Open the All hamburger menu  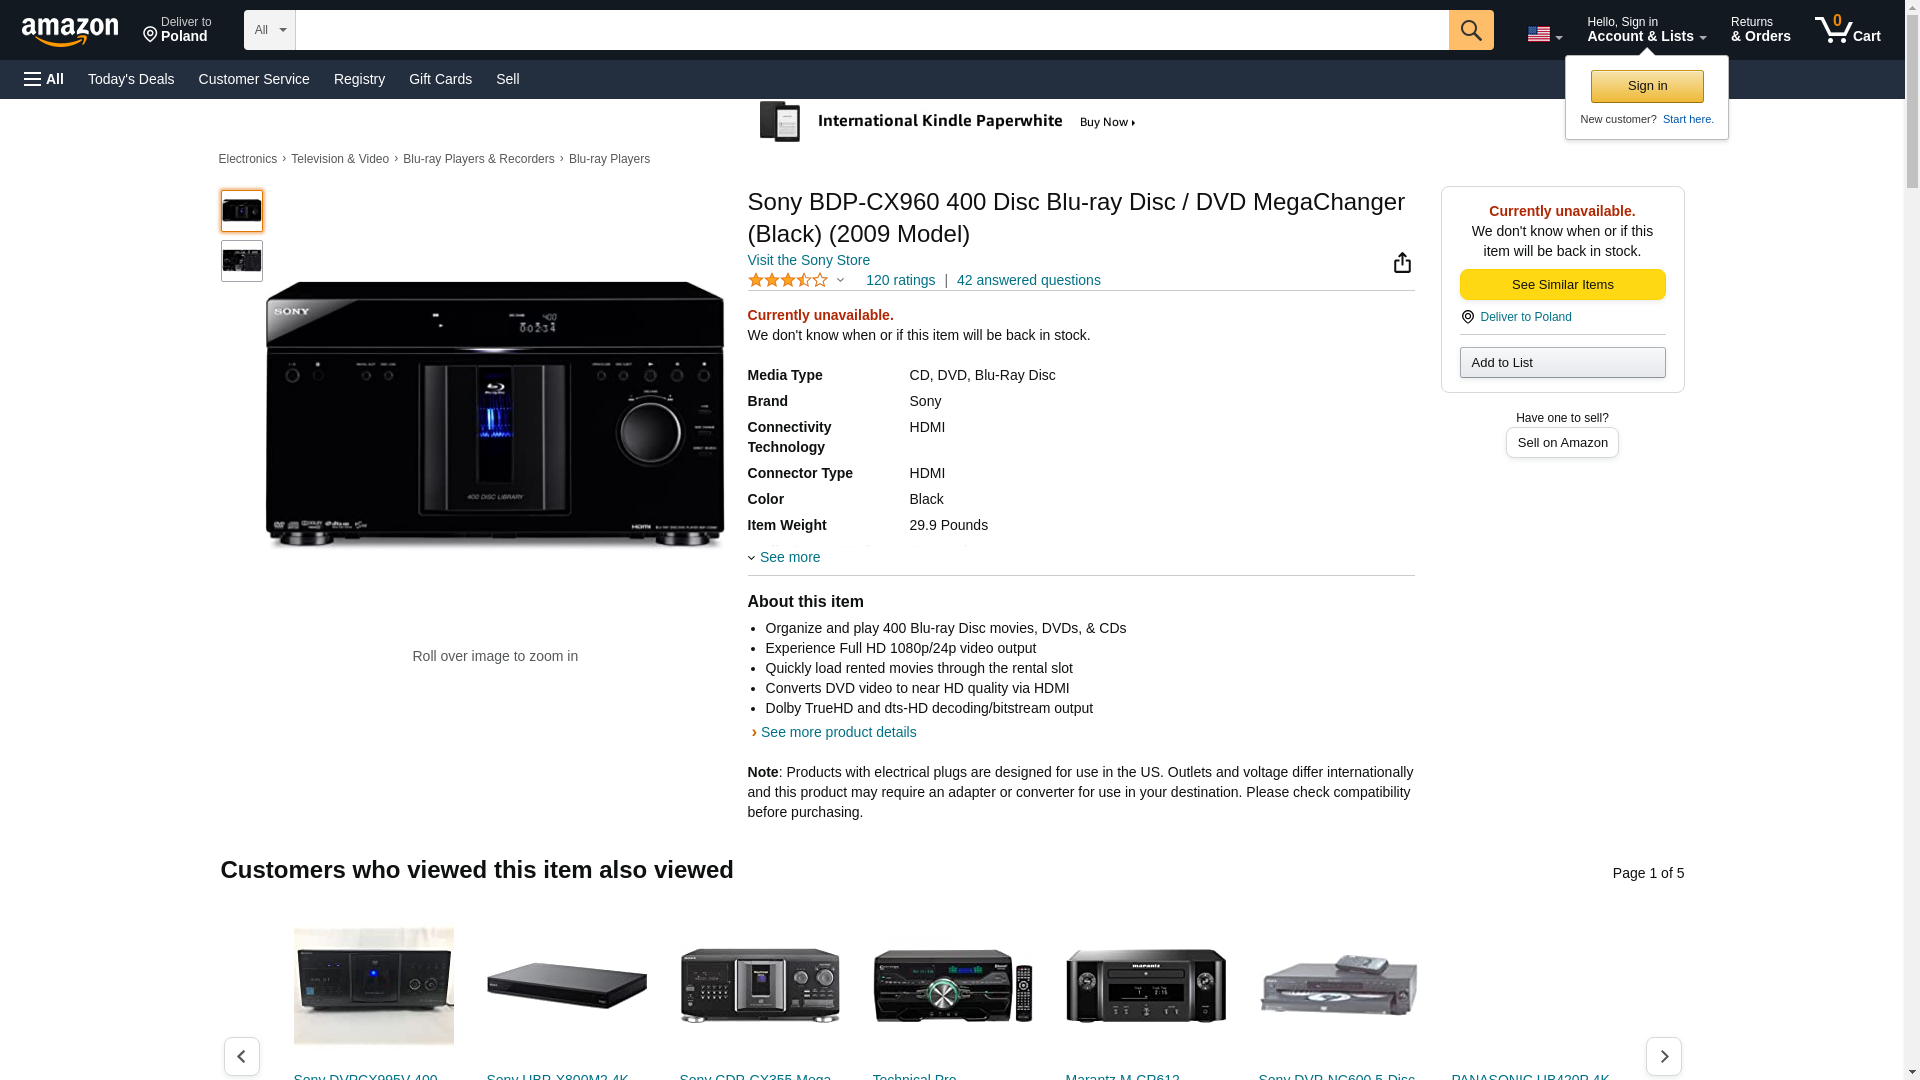[44, 79]
